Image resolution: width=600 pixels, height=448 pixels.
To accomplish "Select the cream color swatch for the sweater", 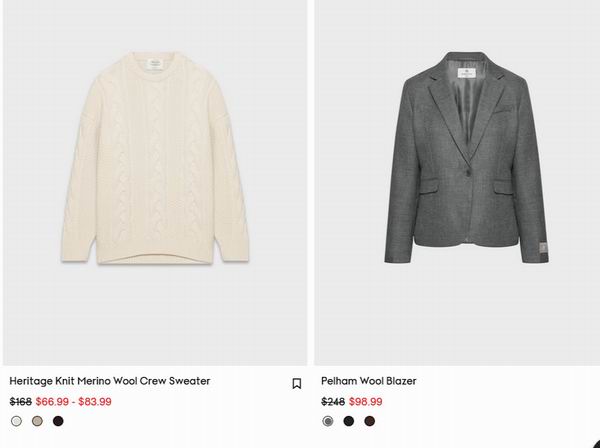I will pyautogui.click(x=16, y=421).
